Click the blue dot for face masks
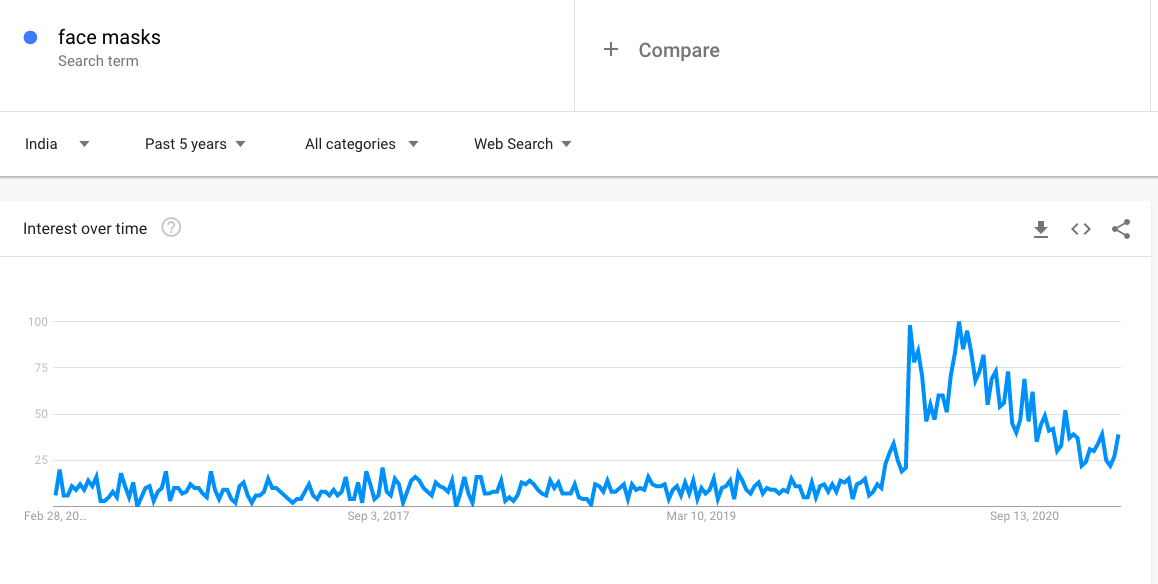 click(x=30, y=38)
